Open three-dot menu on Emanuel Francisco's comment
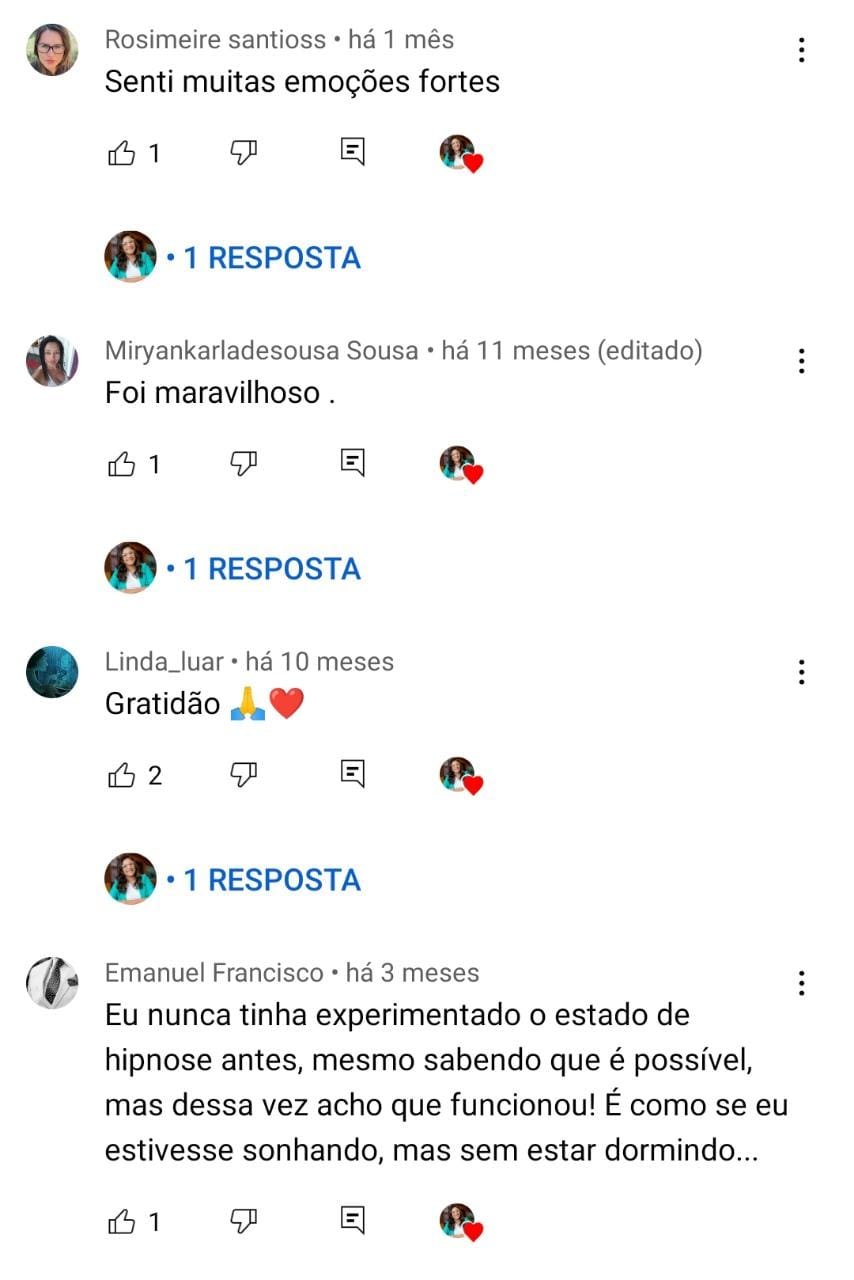 [x=802, y=983]
